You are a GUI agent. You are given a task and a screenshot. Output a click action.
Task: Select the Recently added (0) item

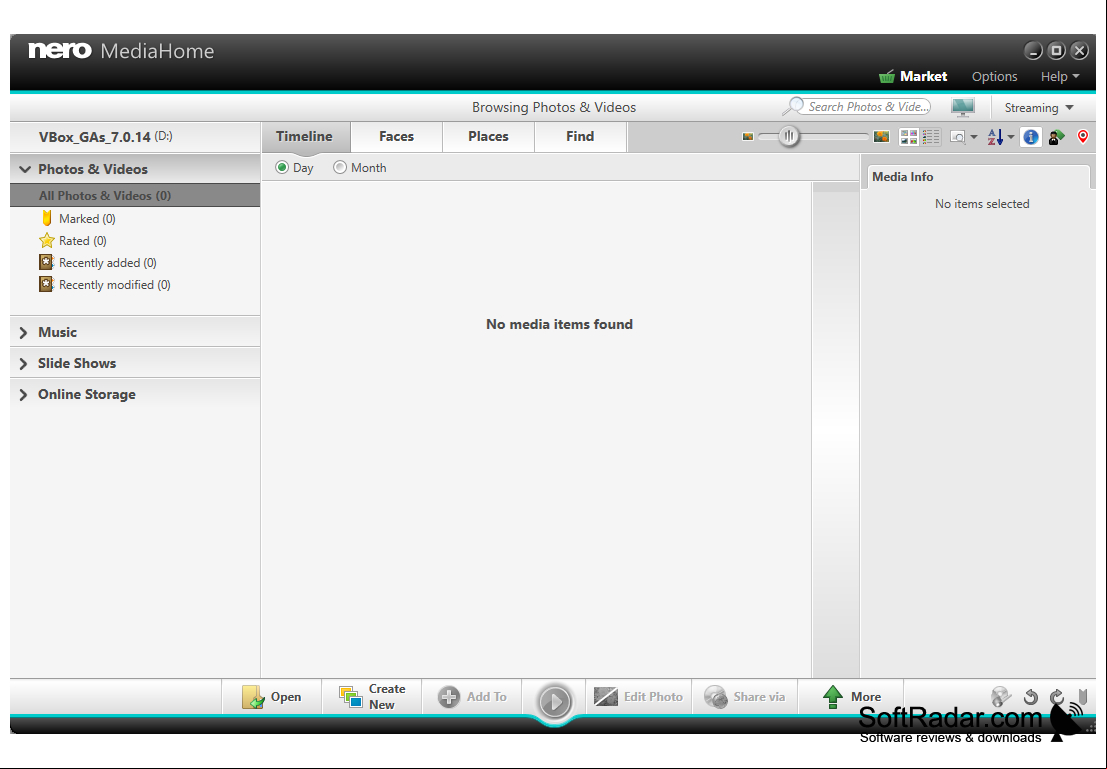pyautogui.click(x=107, y=263)
